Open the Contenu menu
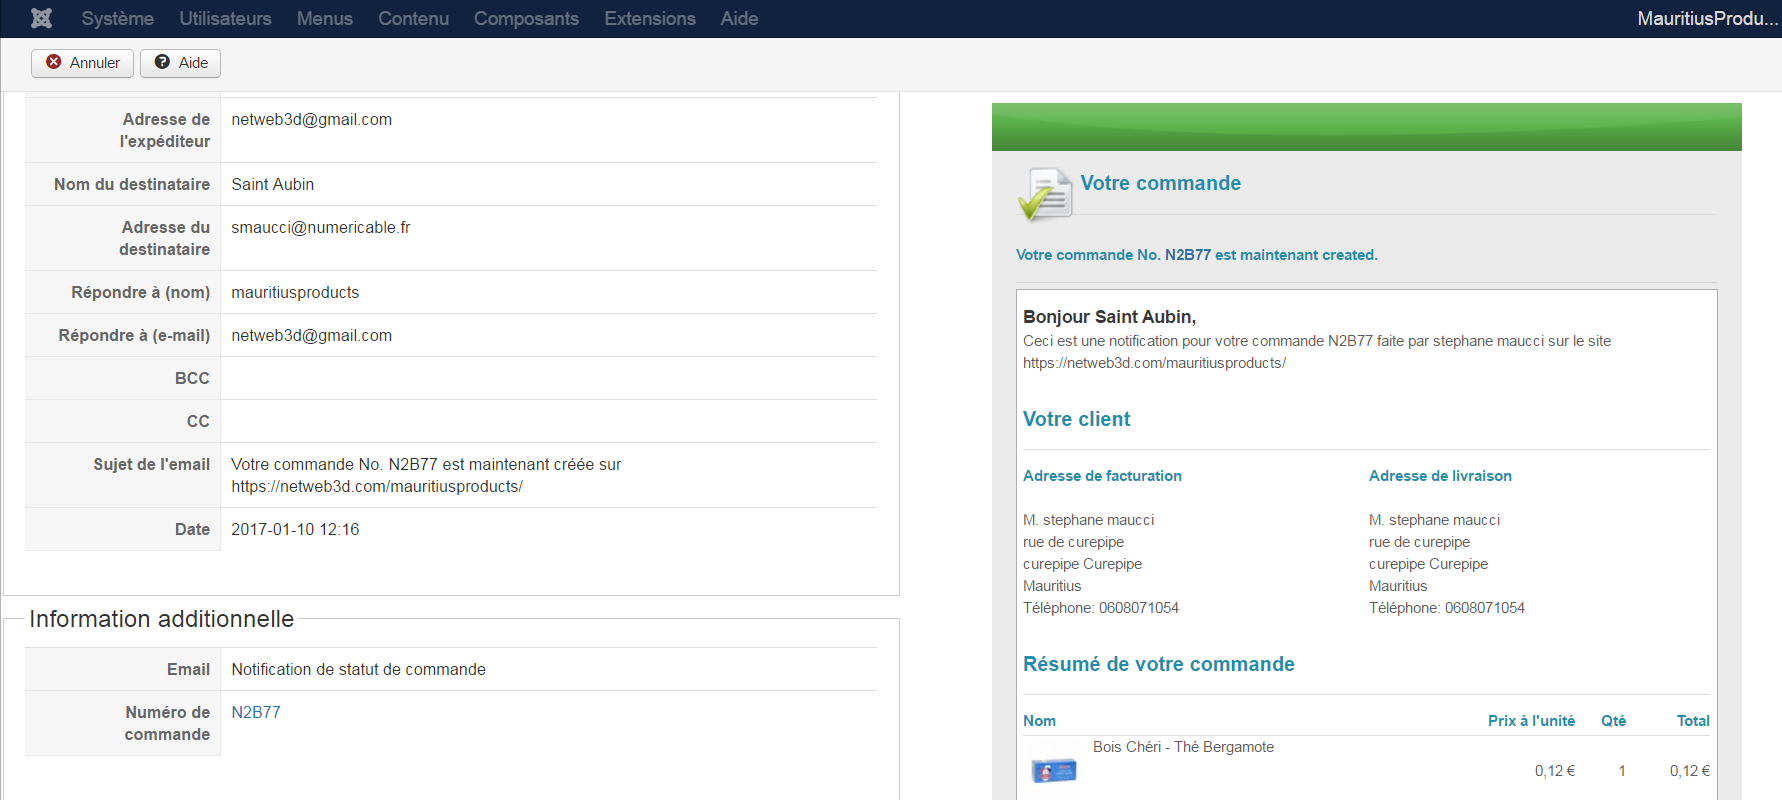The height and width of the screenshot is (800, 1782). click(413, 18)
